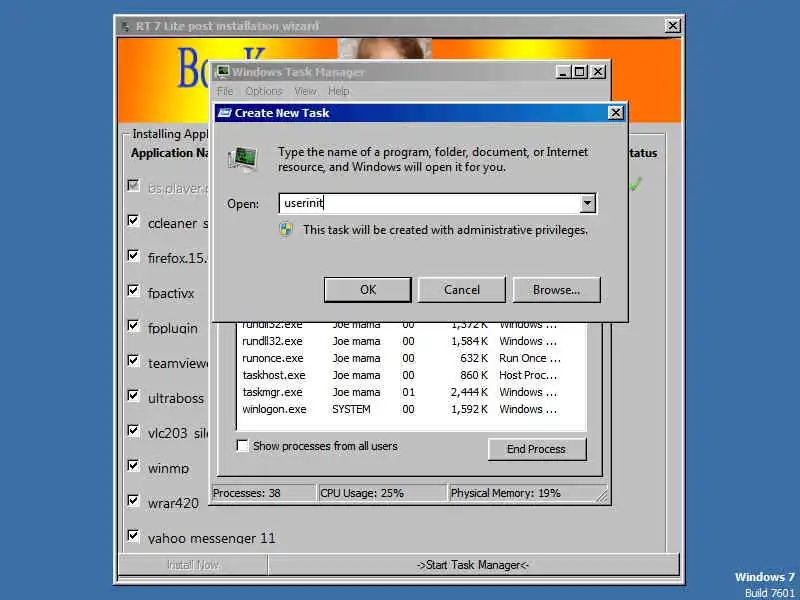Click the Run Once ... description cell
The height and width of the screenshot is (600, 800).
(x=530, y=358)
